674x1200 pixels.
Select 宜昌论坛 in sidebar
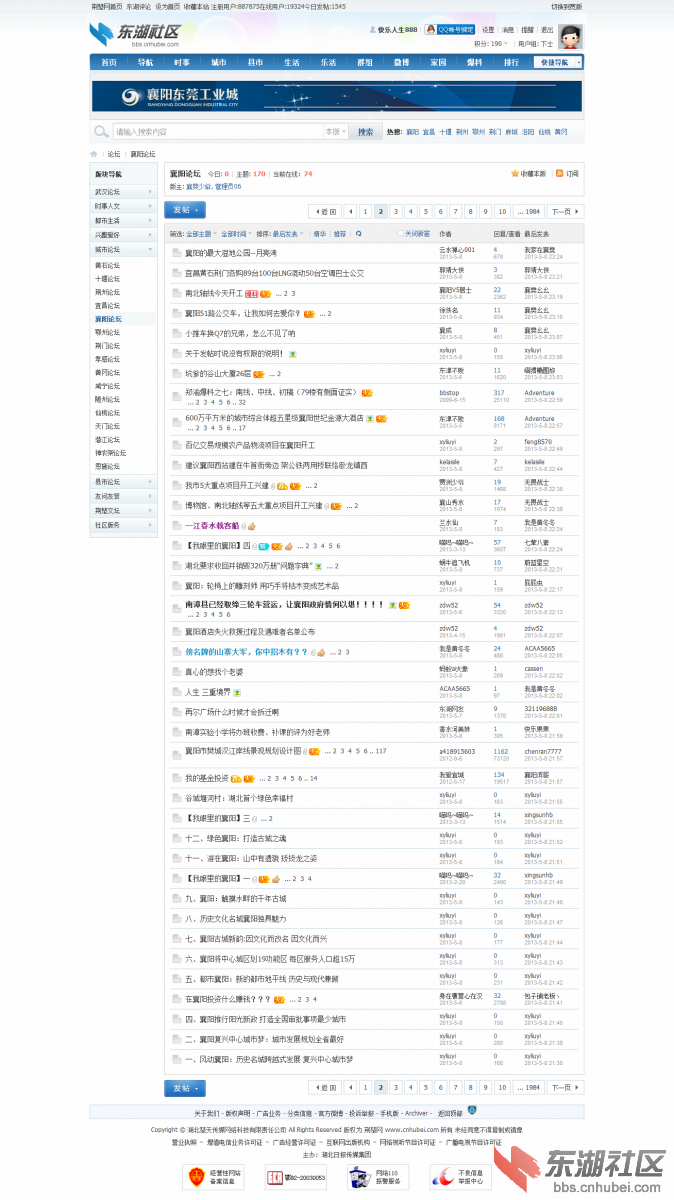pos(107,305)
